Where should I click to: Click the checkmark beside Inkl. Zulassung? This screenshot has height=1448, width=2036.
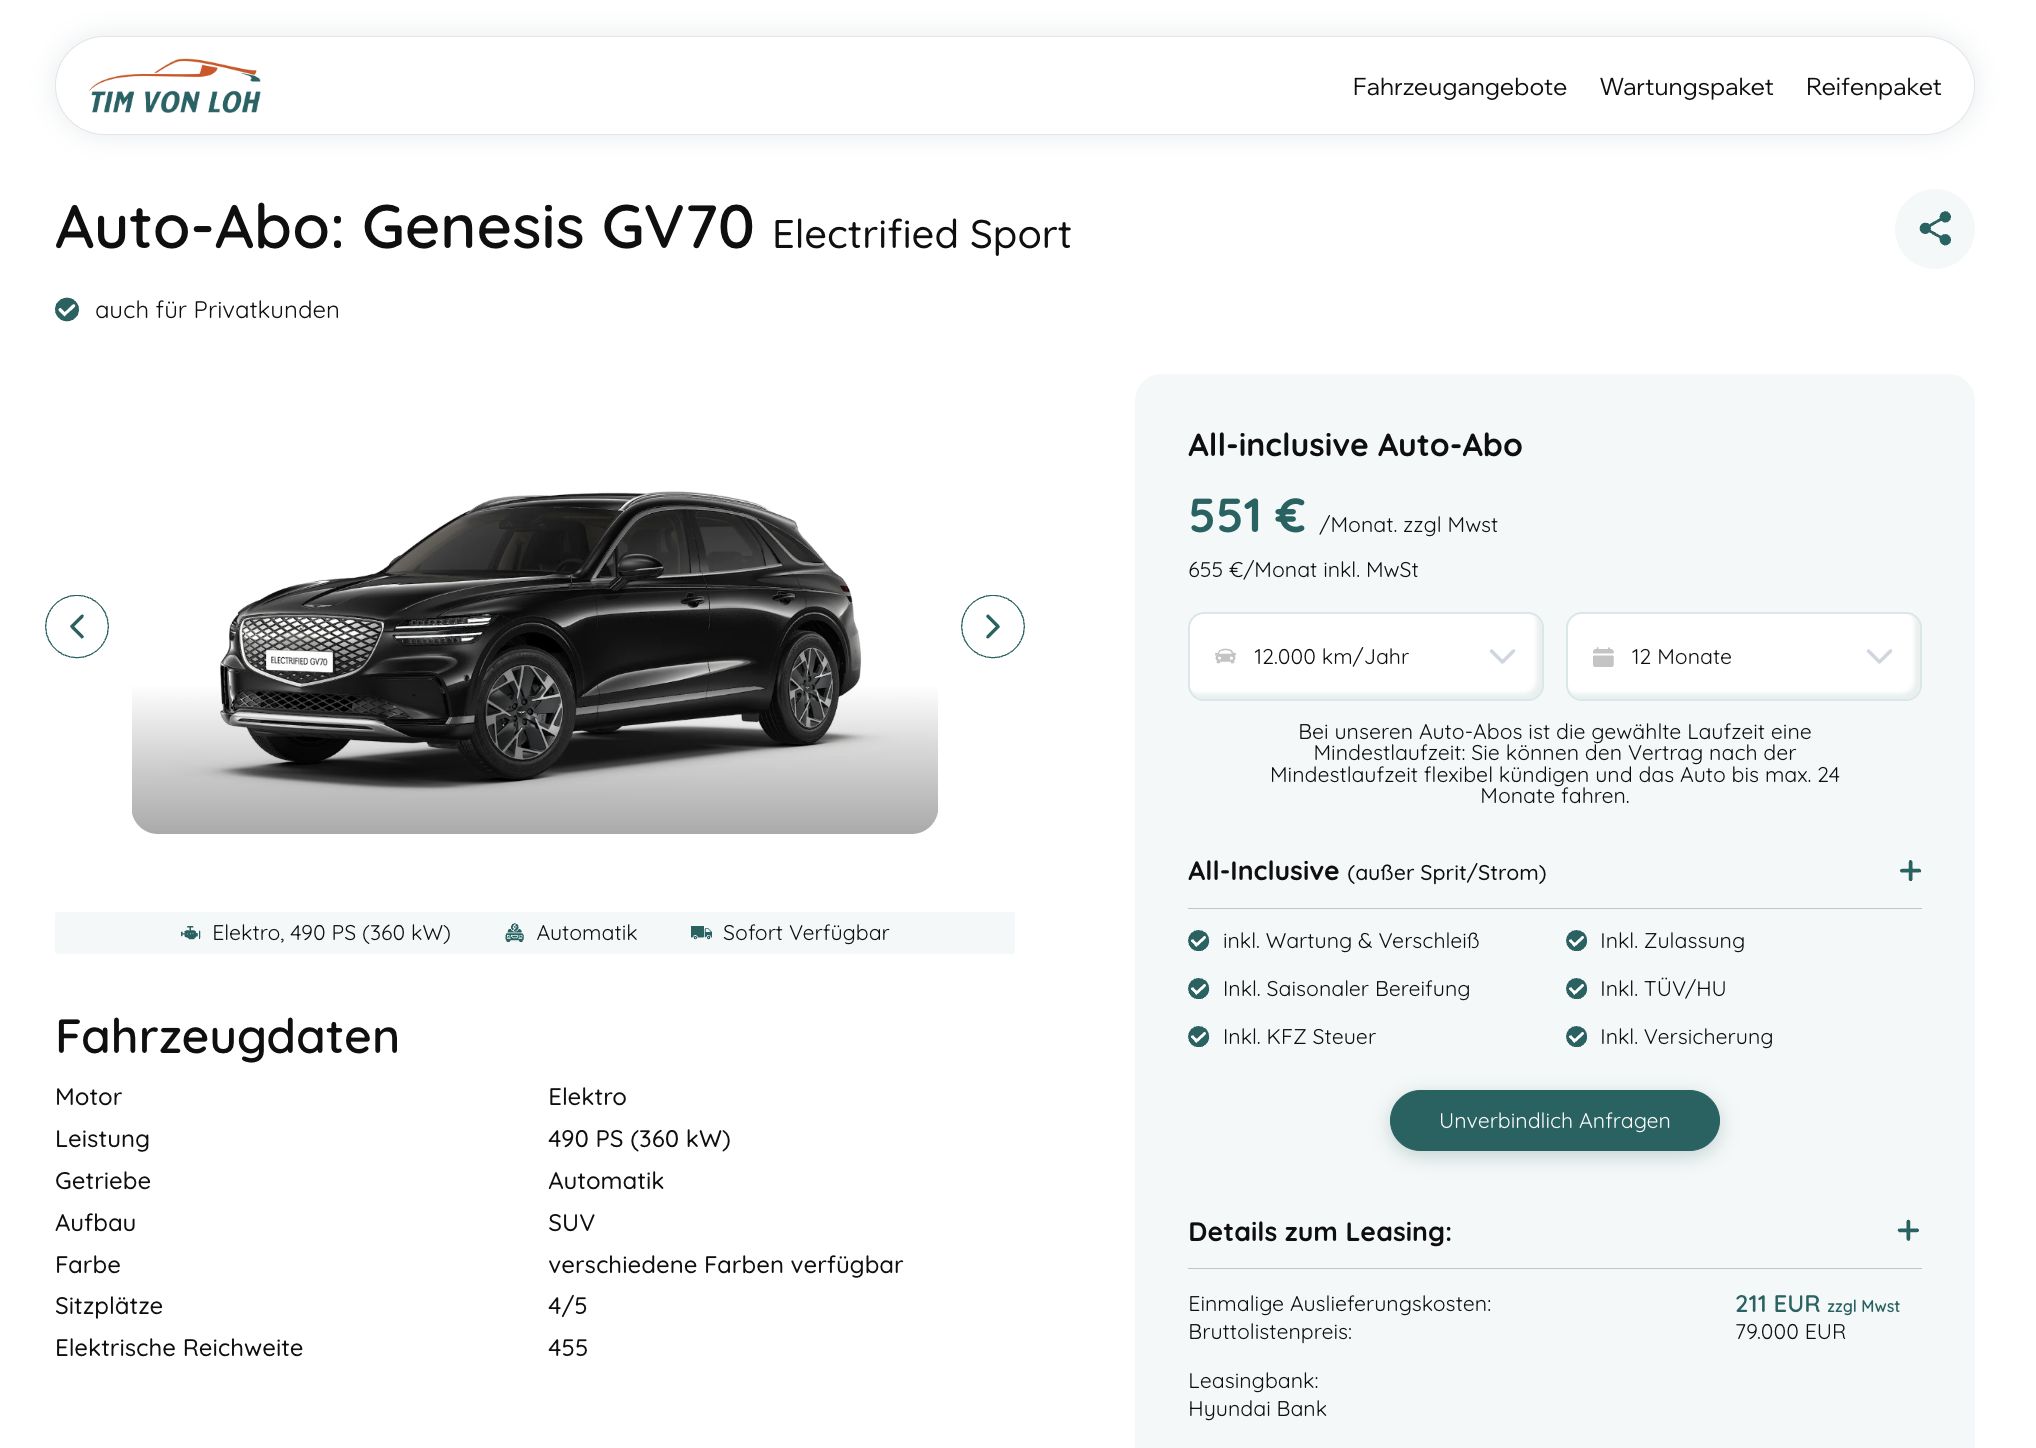coord(1577,941)
